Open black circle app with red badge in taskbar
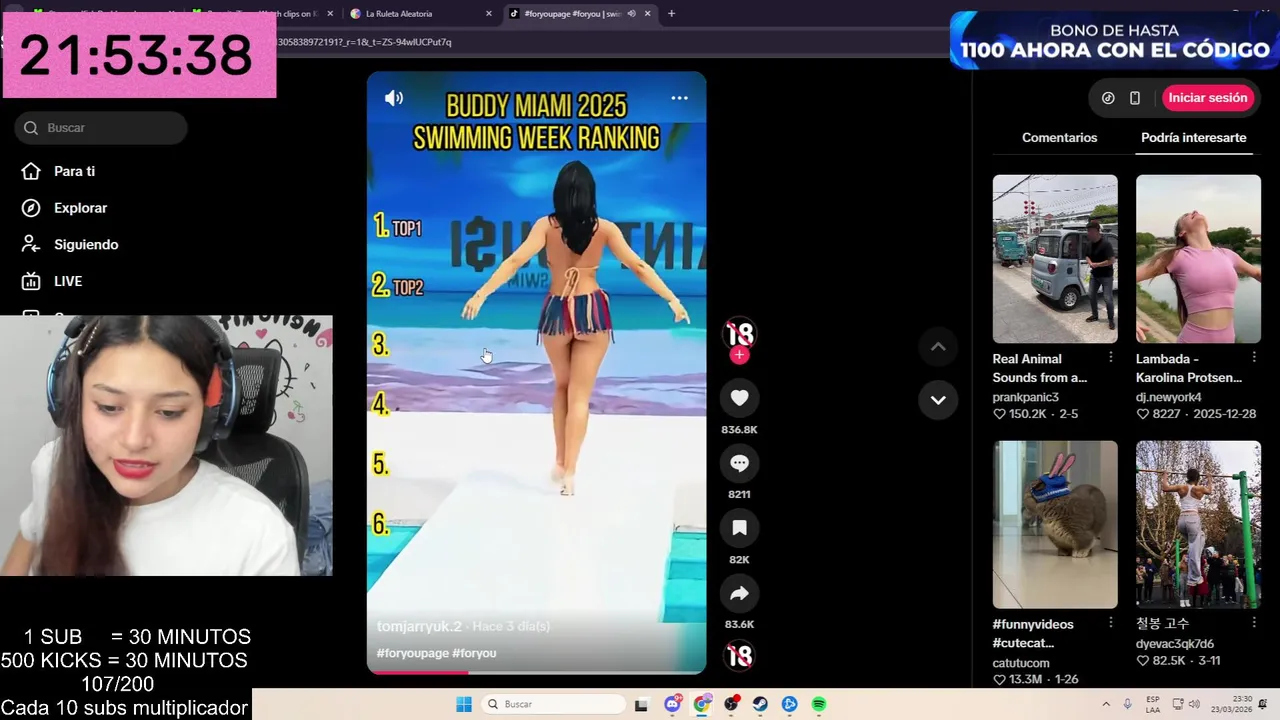 (x=731, y=704)
